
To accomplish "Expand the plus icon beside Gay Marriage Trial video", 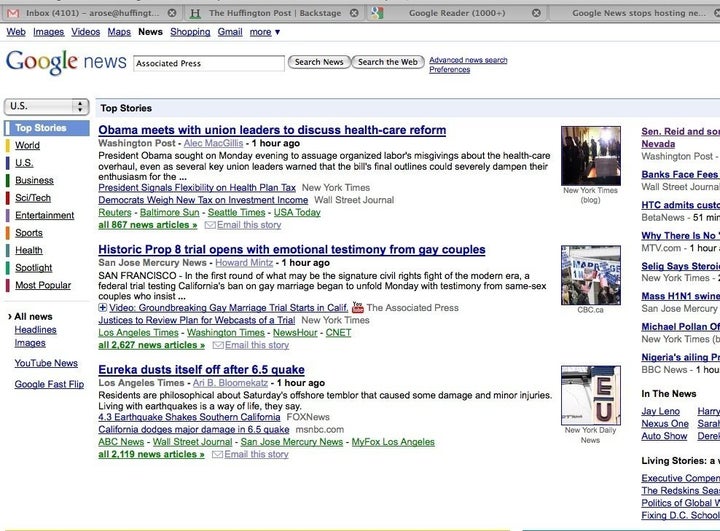I will (x=102, y=308).
